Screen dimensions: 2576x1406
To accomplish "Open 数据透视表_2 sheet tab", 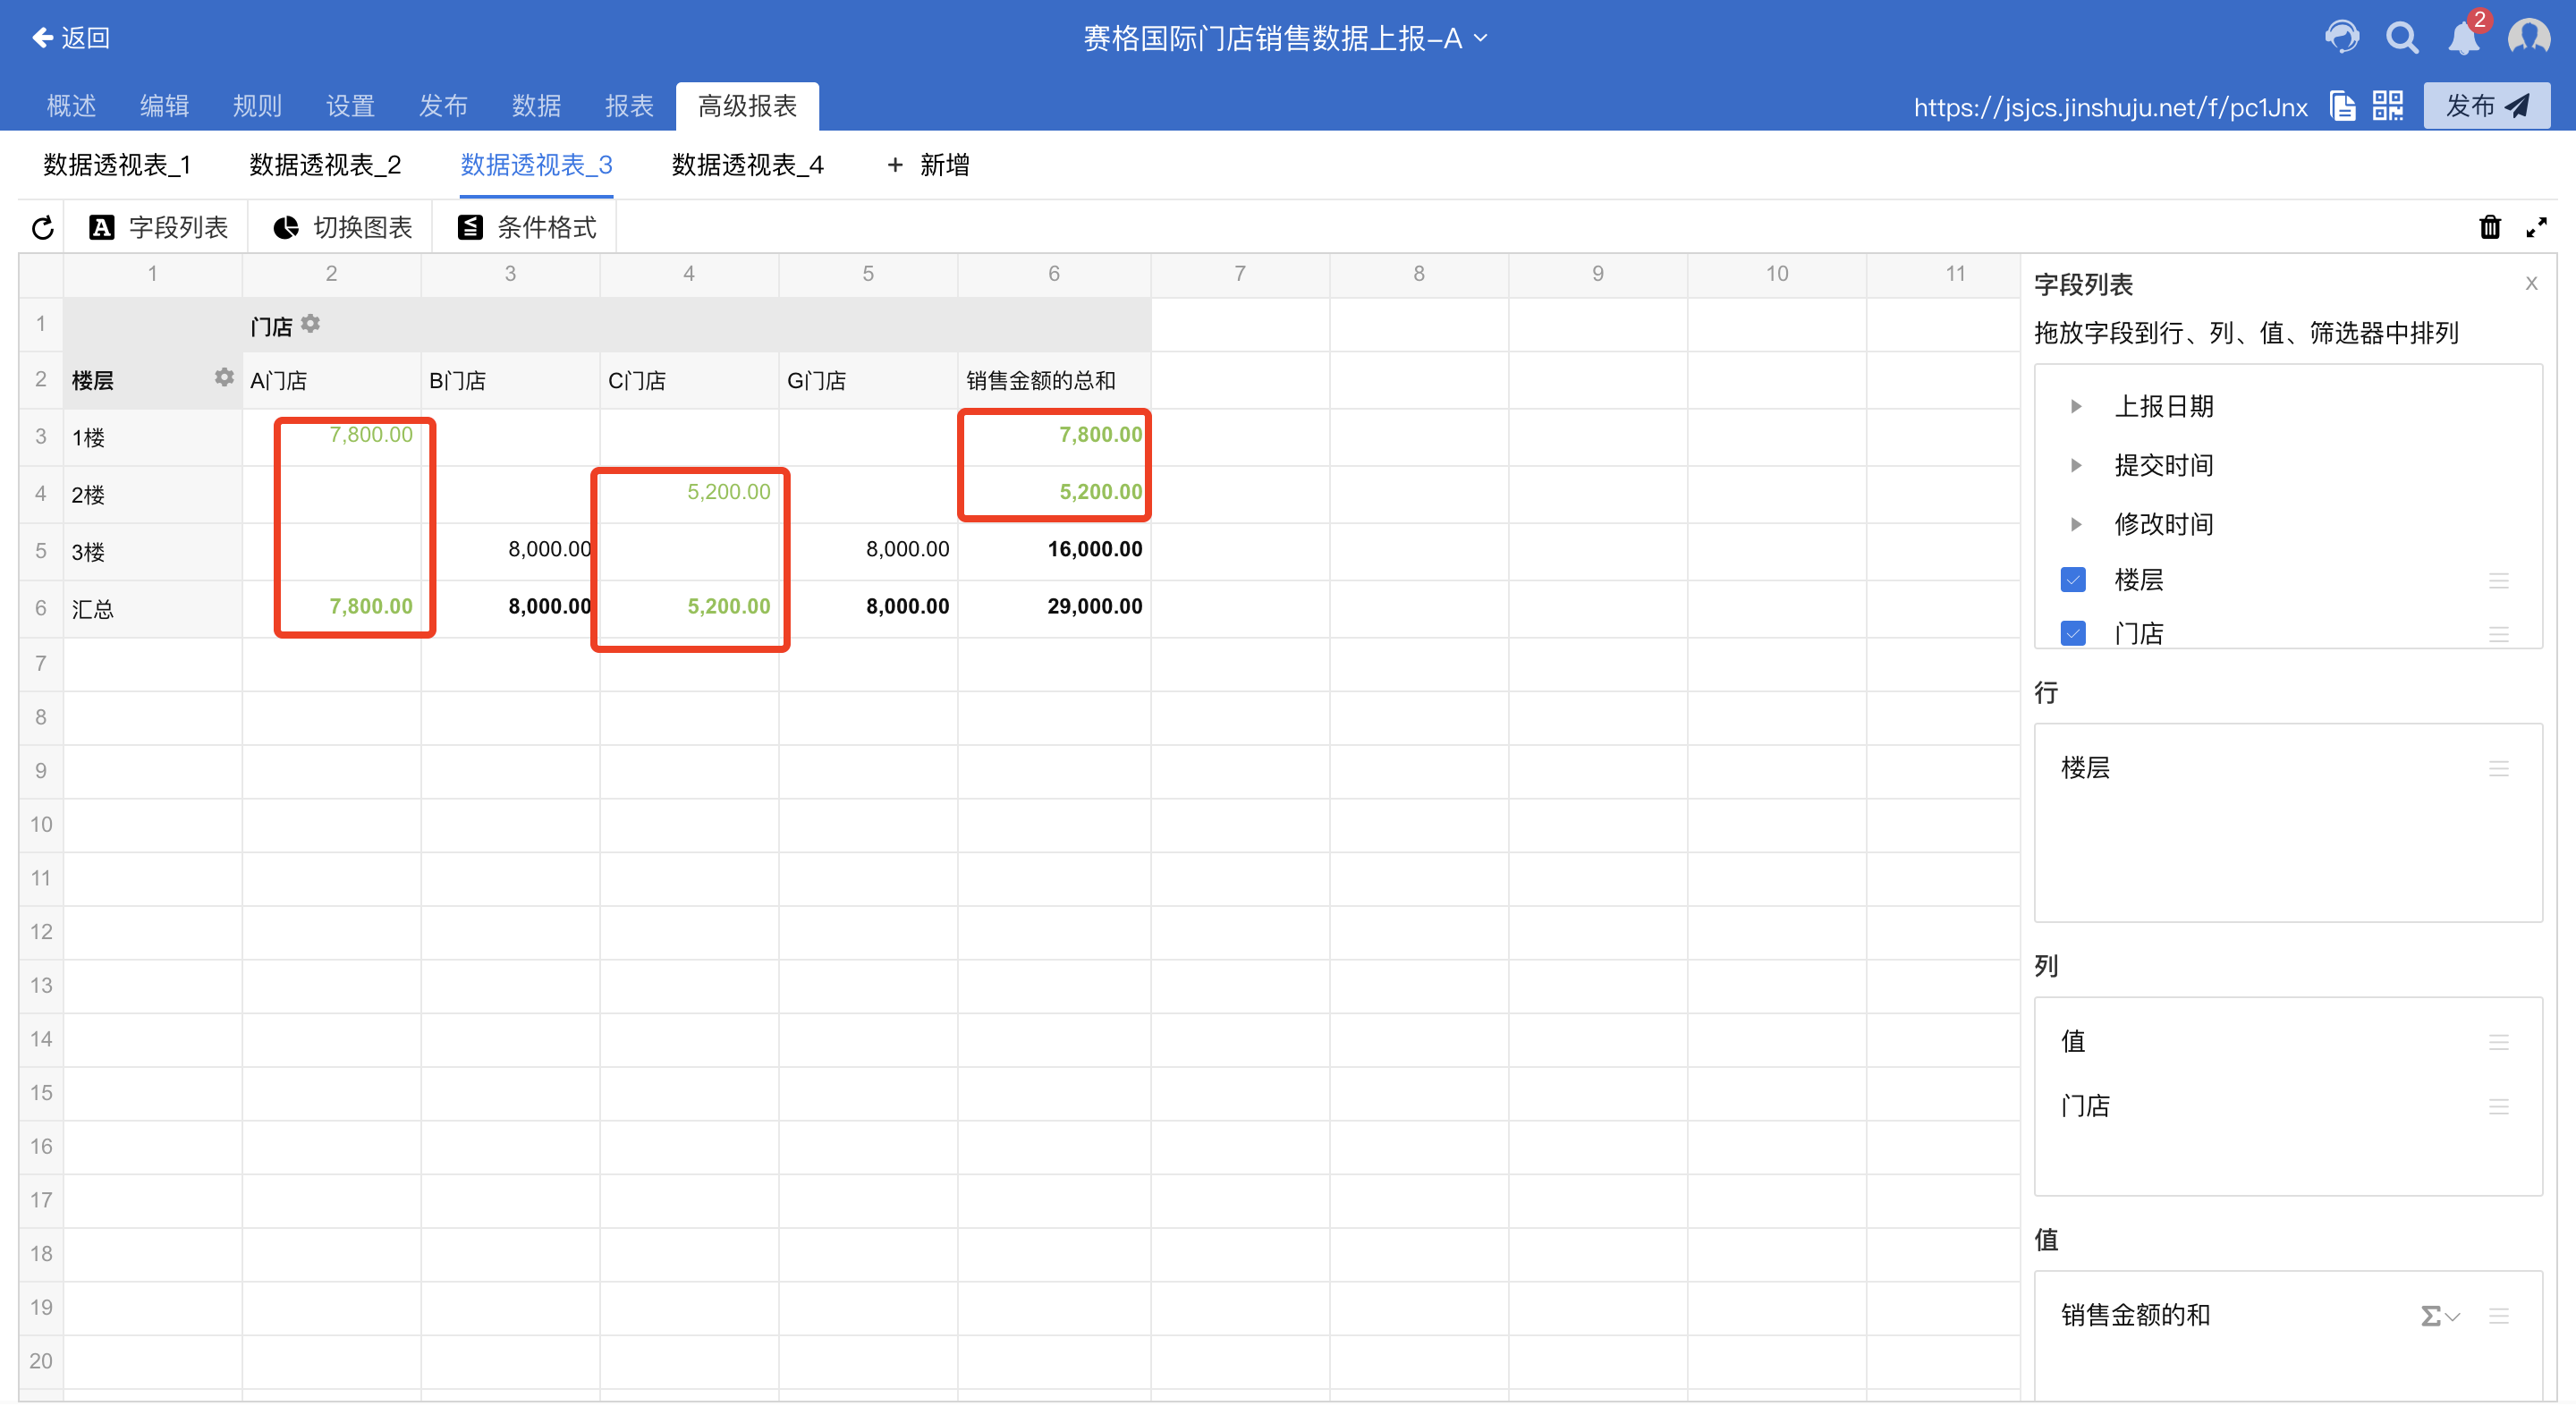I will (x=325, y=165).
